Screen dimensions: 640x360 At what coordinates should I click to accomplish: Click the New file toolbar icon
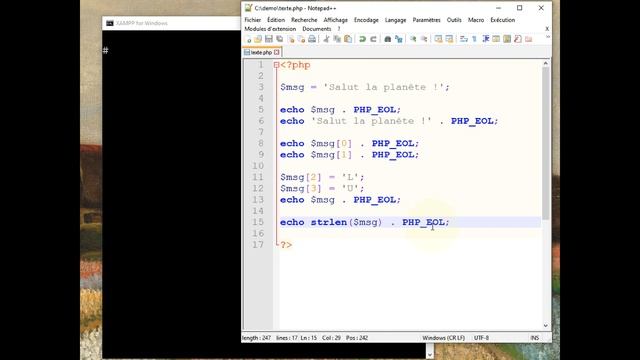248,39
